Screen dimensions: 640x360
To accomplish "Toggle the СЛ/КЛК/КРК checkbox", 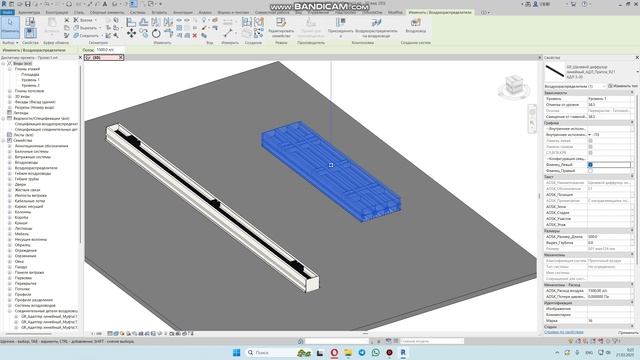I will 590,153.
